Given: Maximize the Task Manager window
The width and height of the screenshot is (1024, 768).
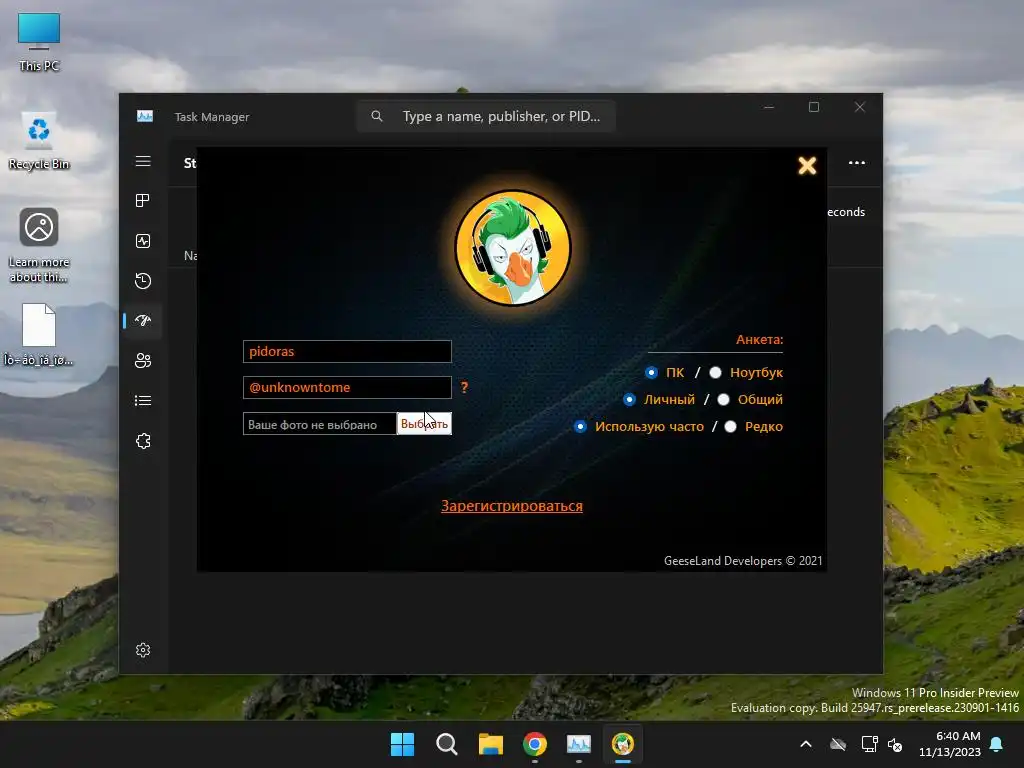Looking at the screenshot, I should [x=814, y=107].
